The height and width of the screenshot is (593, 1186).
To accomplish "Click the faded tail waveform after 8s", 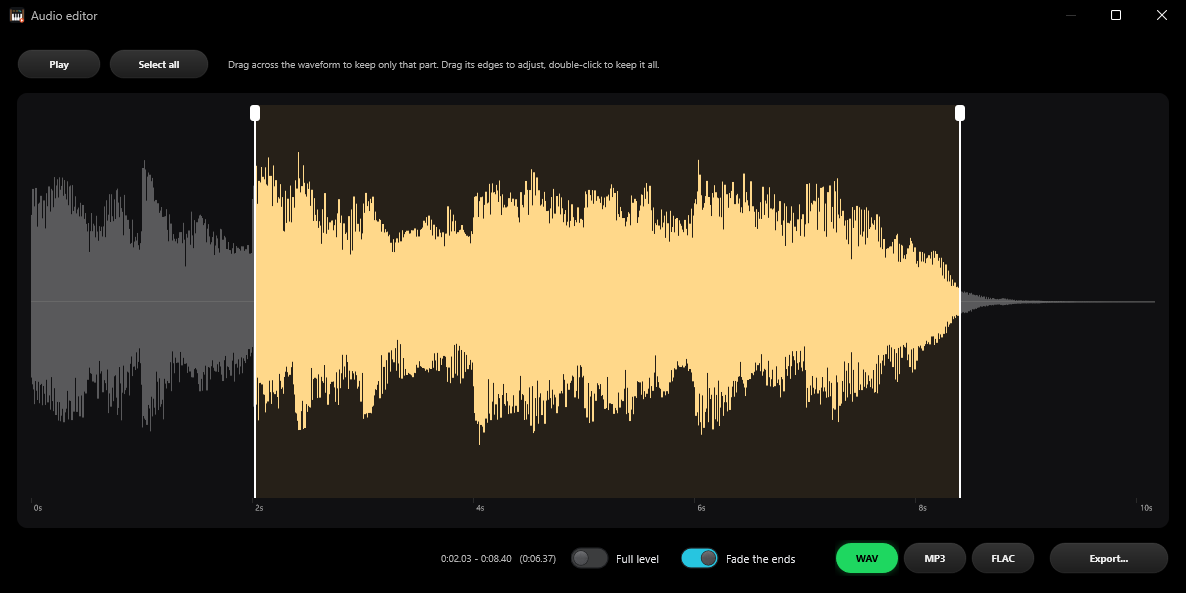I will (x=1057, y=302).
